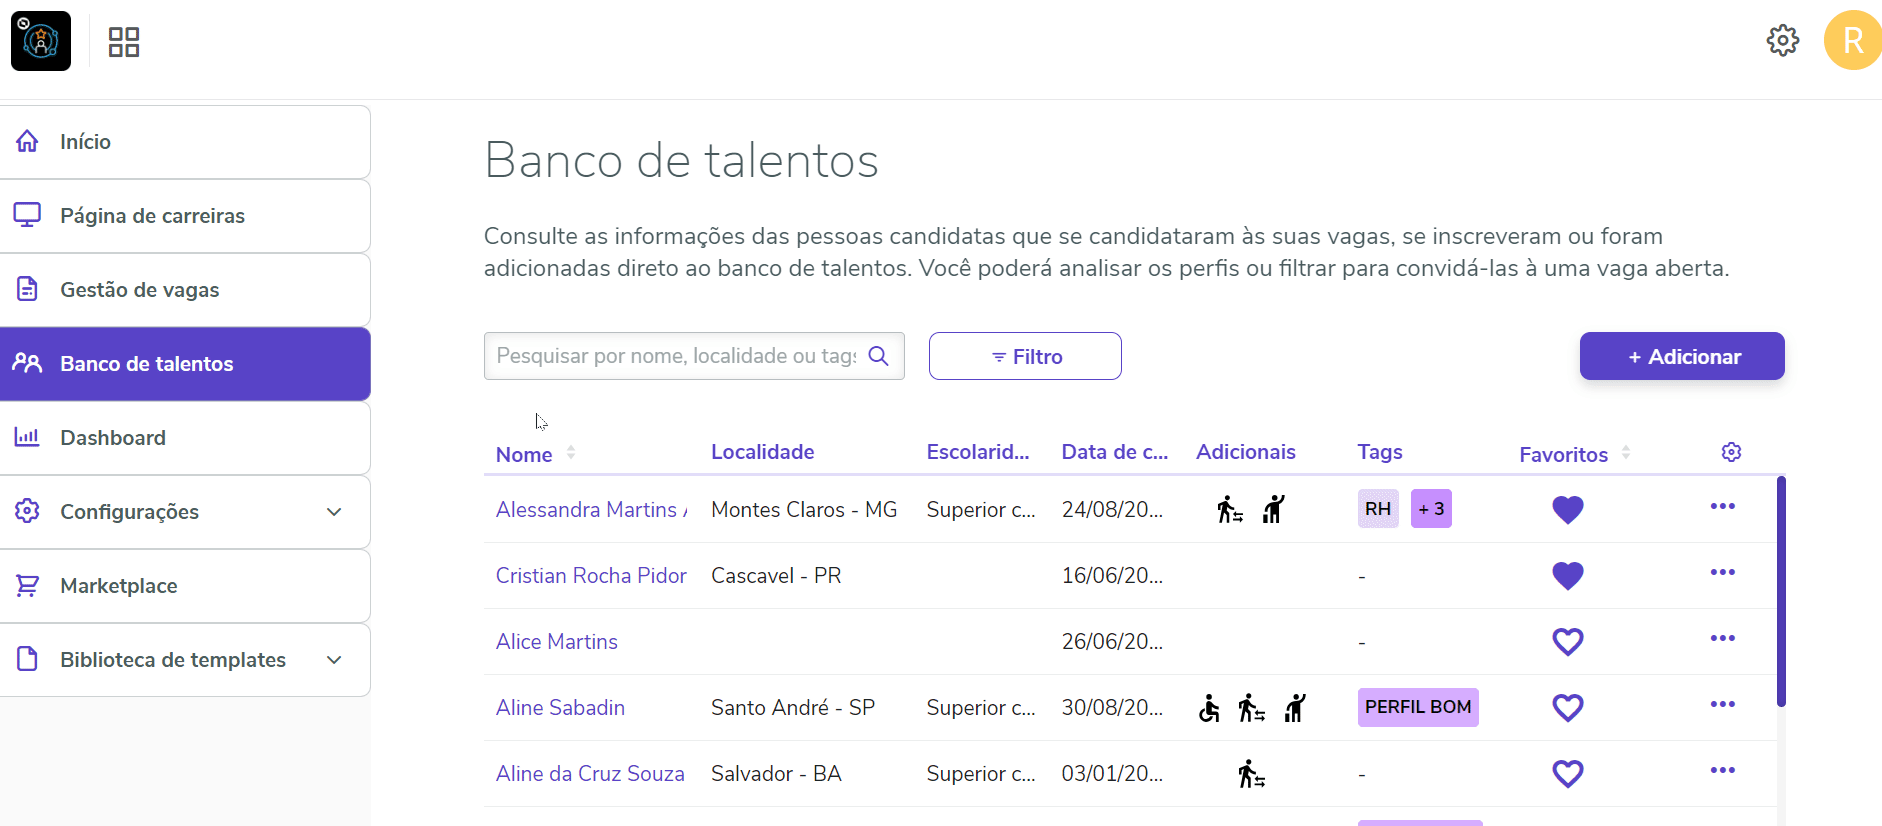Click the additional icon for Aline da Cruz Souza
Viewport: 1882px width, 826px height.
click(1251, 774)
